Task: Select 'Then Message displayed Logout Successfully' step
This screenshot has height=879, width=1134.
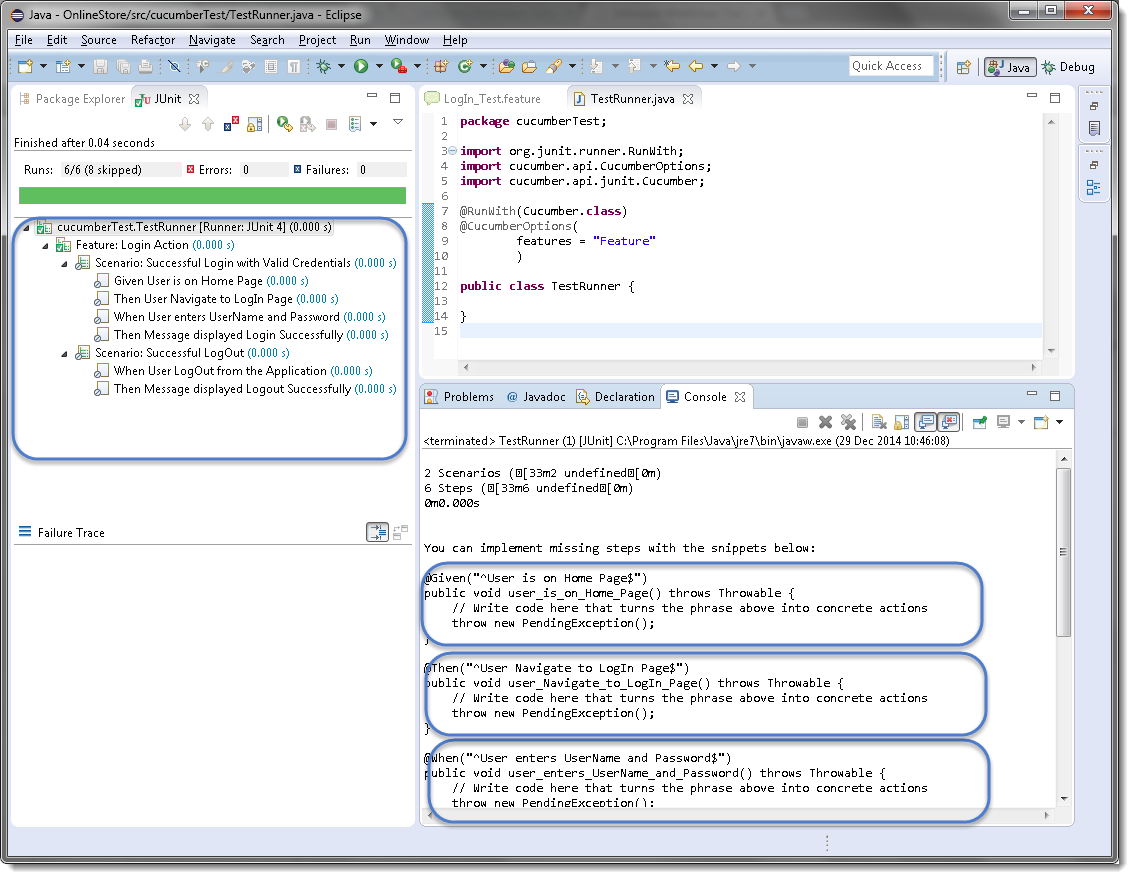Action: click(245, 389)
